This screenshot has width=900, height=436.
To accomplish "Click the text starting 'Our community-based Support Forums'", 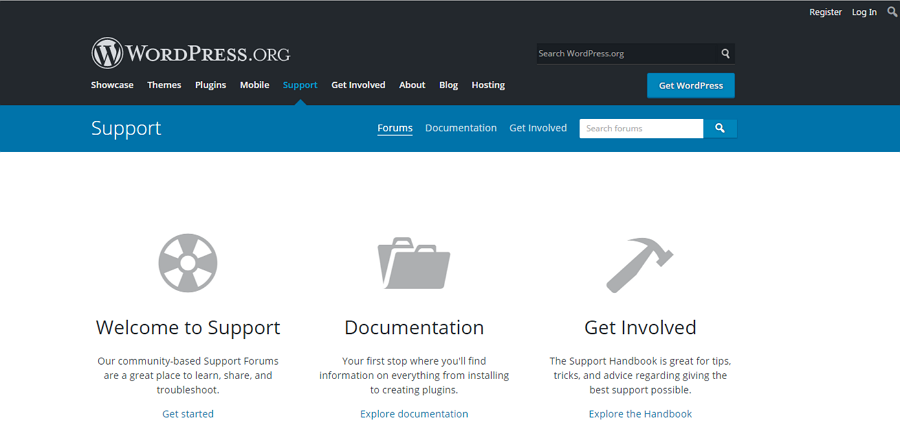I will 188,376.
